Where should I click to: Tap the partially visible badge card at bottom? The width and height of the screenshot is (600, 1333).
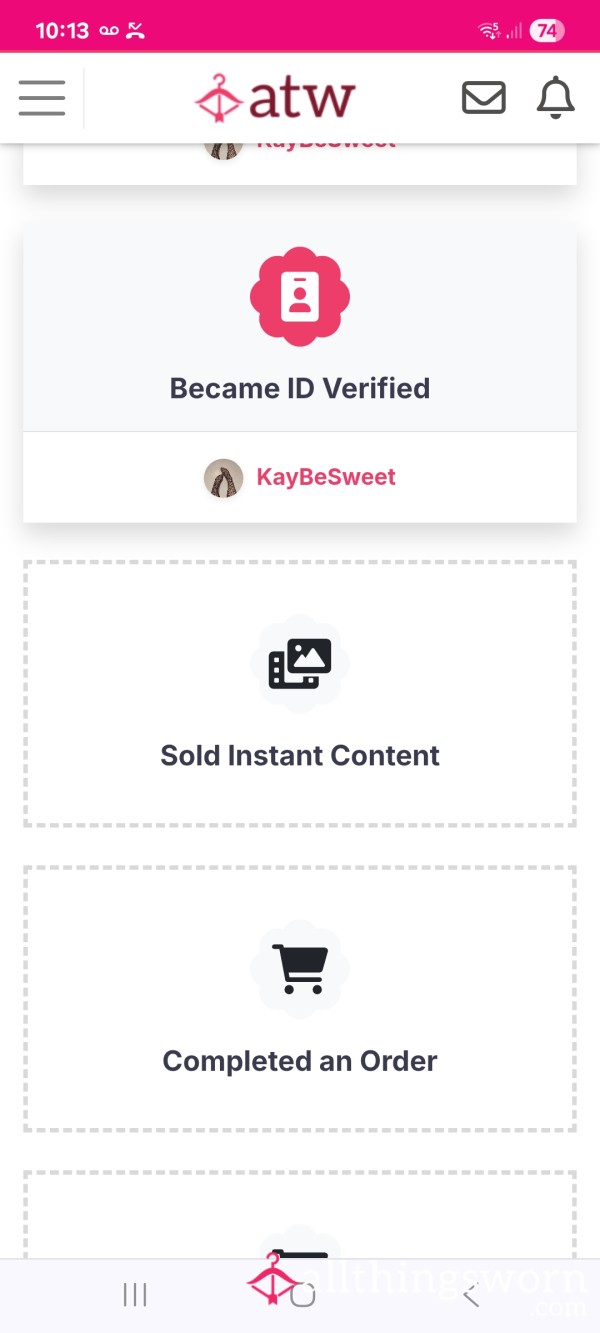(300, 1214)
